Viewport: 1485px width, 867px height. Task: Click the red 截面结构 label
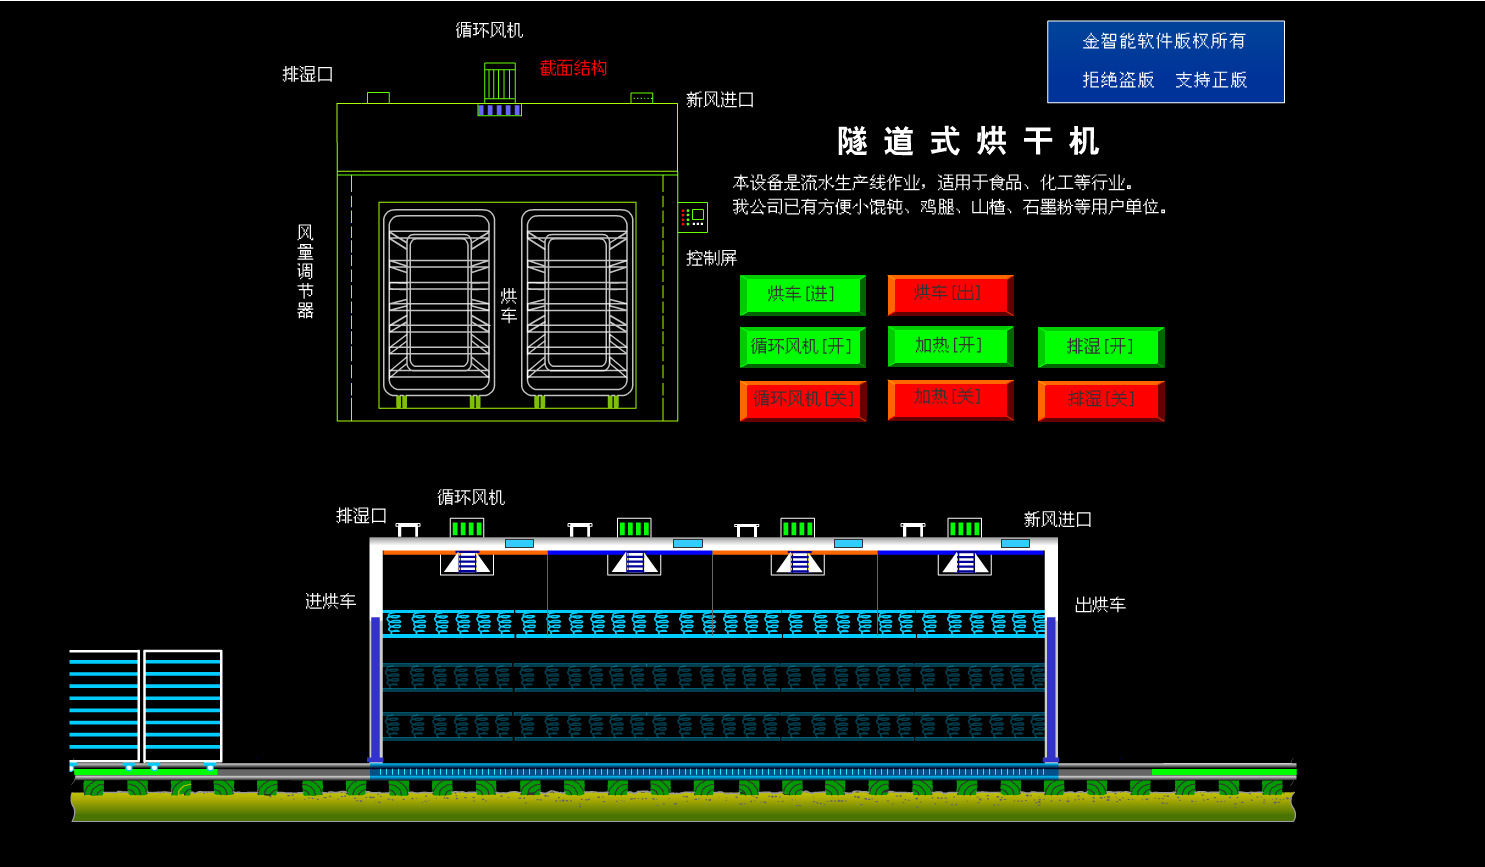pyautogui.click(x=573, y=68)
